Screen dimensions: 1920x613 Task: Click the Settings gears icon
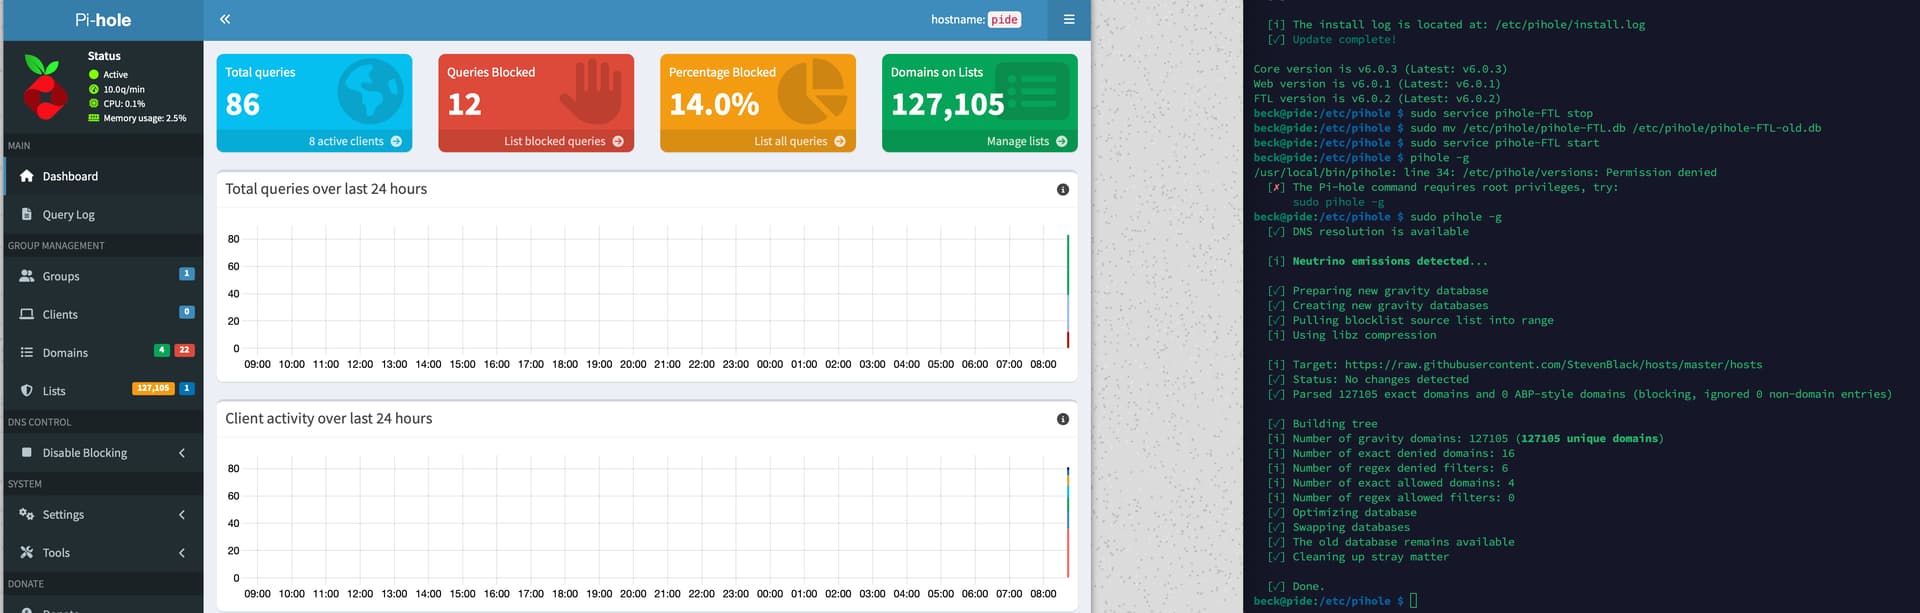click(x=27, y=514)
